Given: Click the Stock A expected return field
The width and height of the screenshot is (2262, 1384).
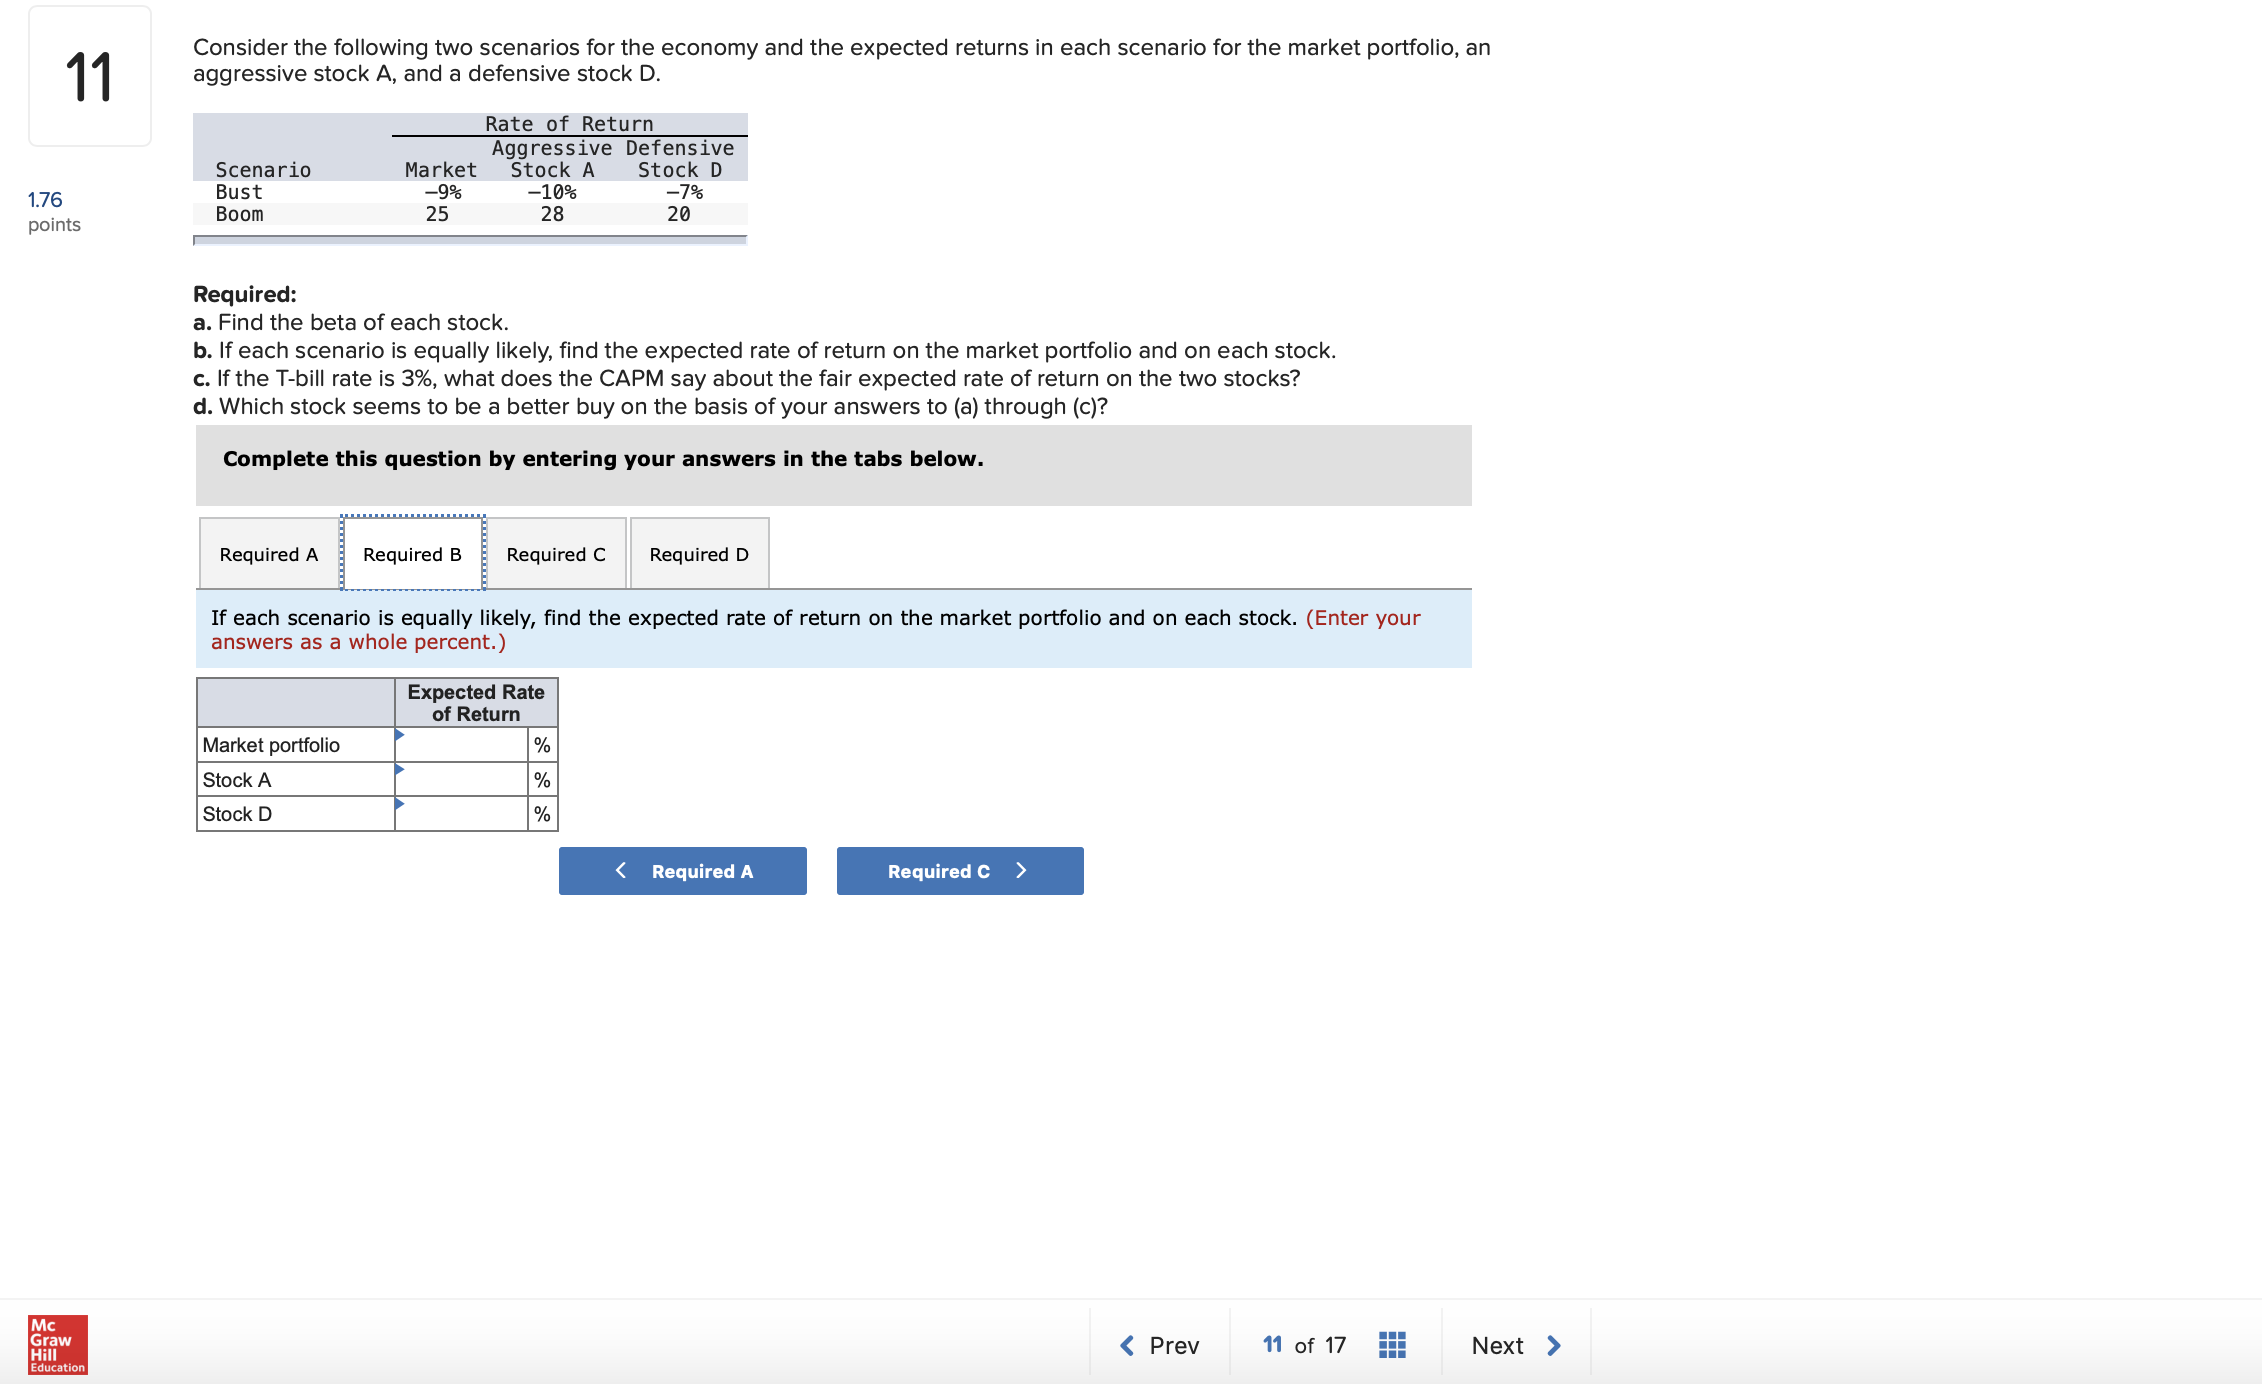Looking at the screenshot, I should [461, 780].
